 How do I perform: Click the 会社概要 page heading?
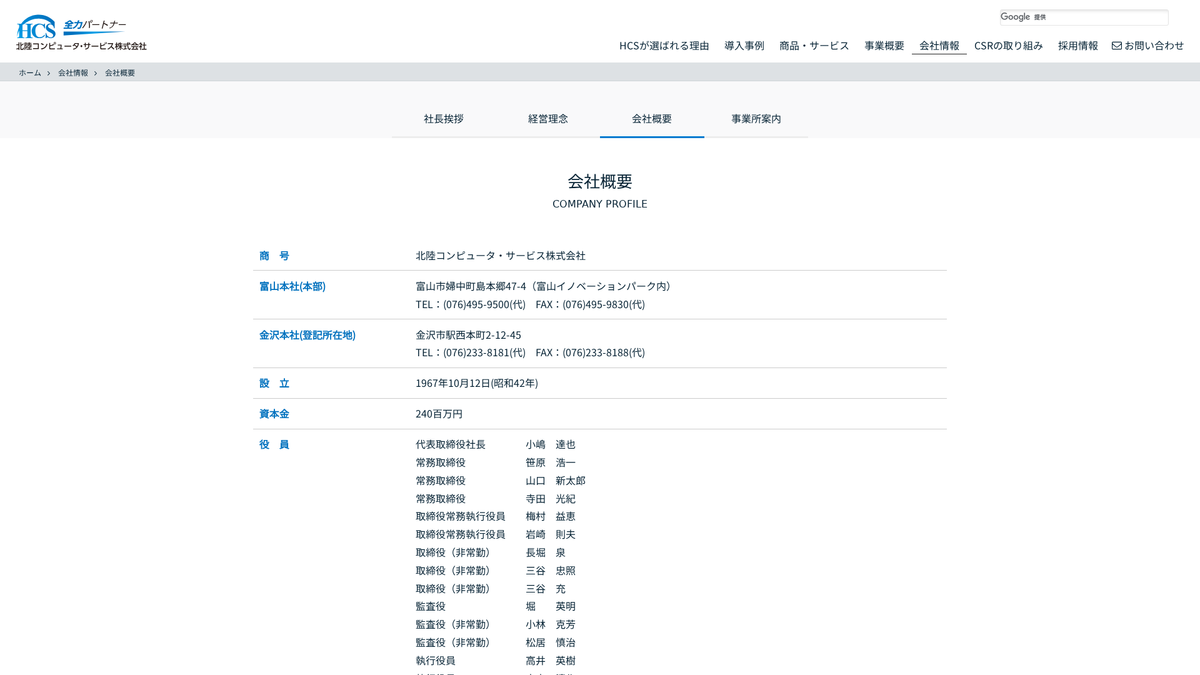tap(600, 181)
